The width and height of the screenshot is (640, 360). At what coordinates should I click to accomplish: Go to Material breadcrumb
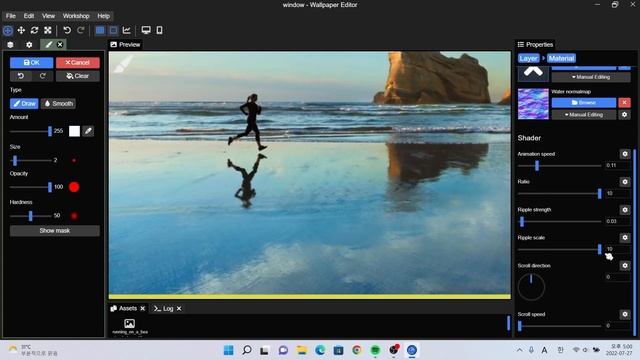[x=561, y=58]
